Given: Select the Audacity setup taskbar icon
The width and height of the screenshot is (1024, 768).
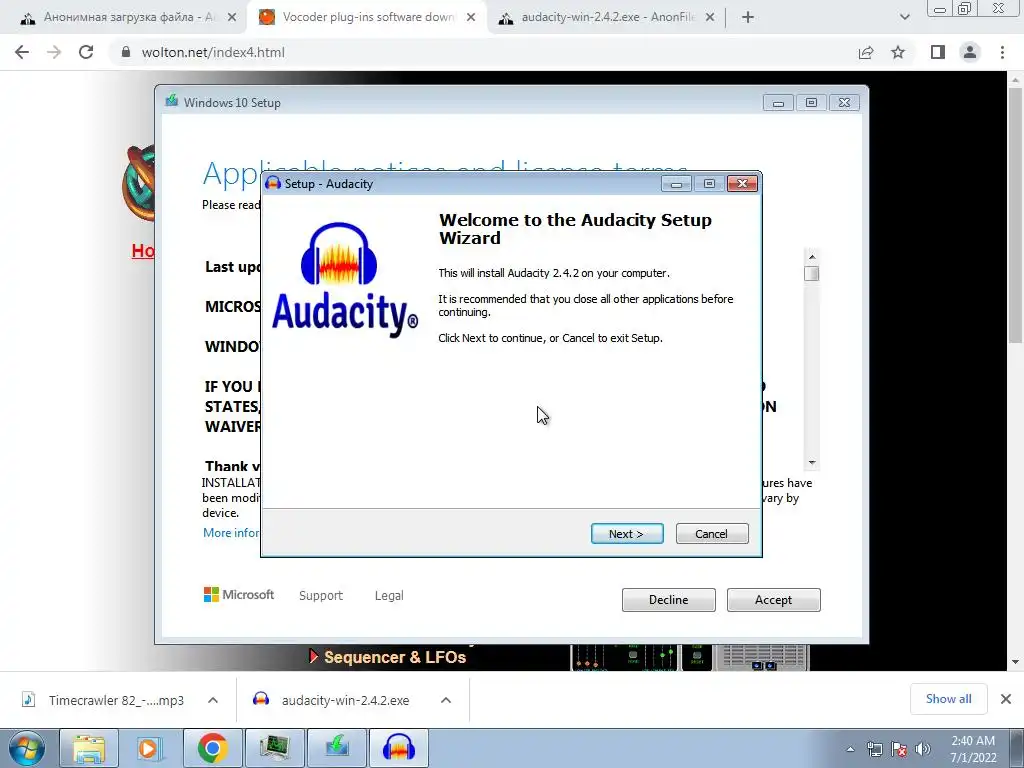Looking at the screenshot, I should tap(399, 748).
